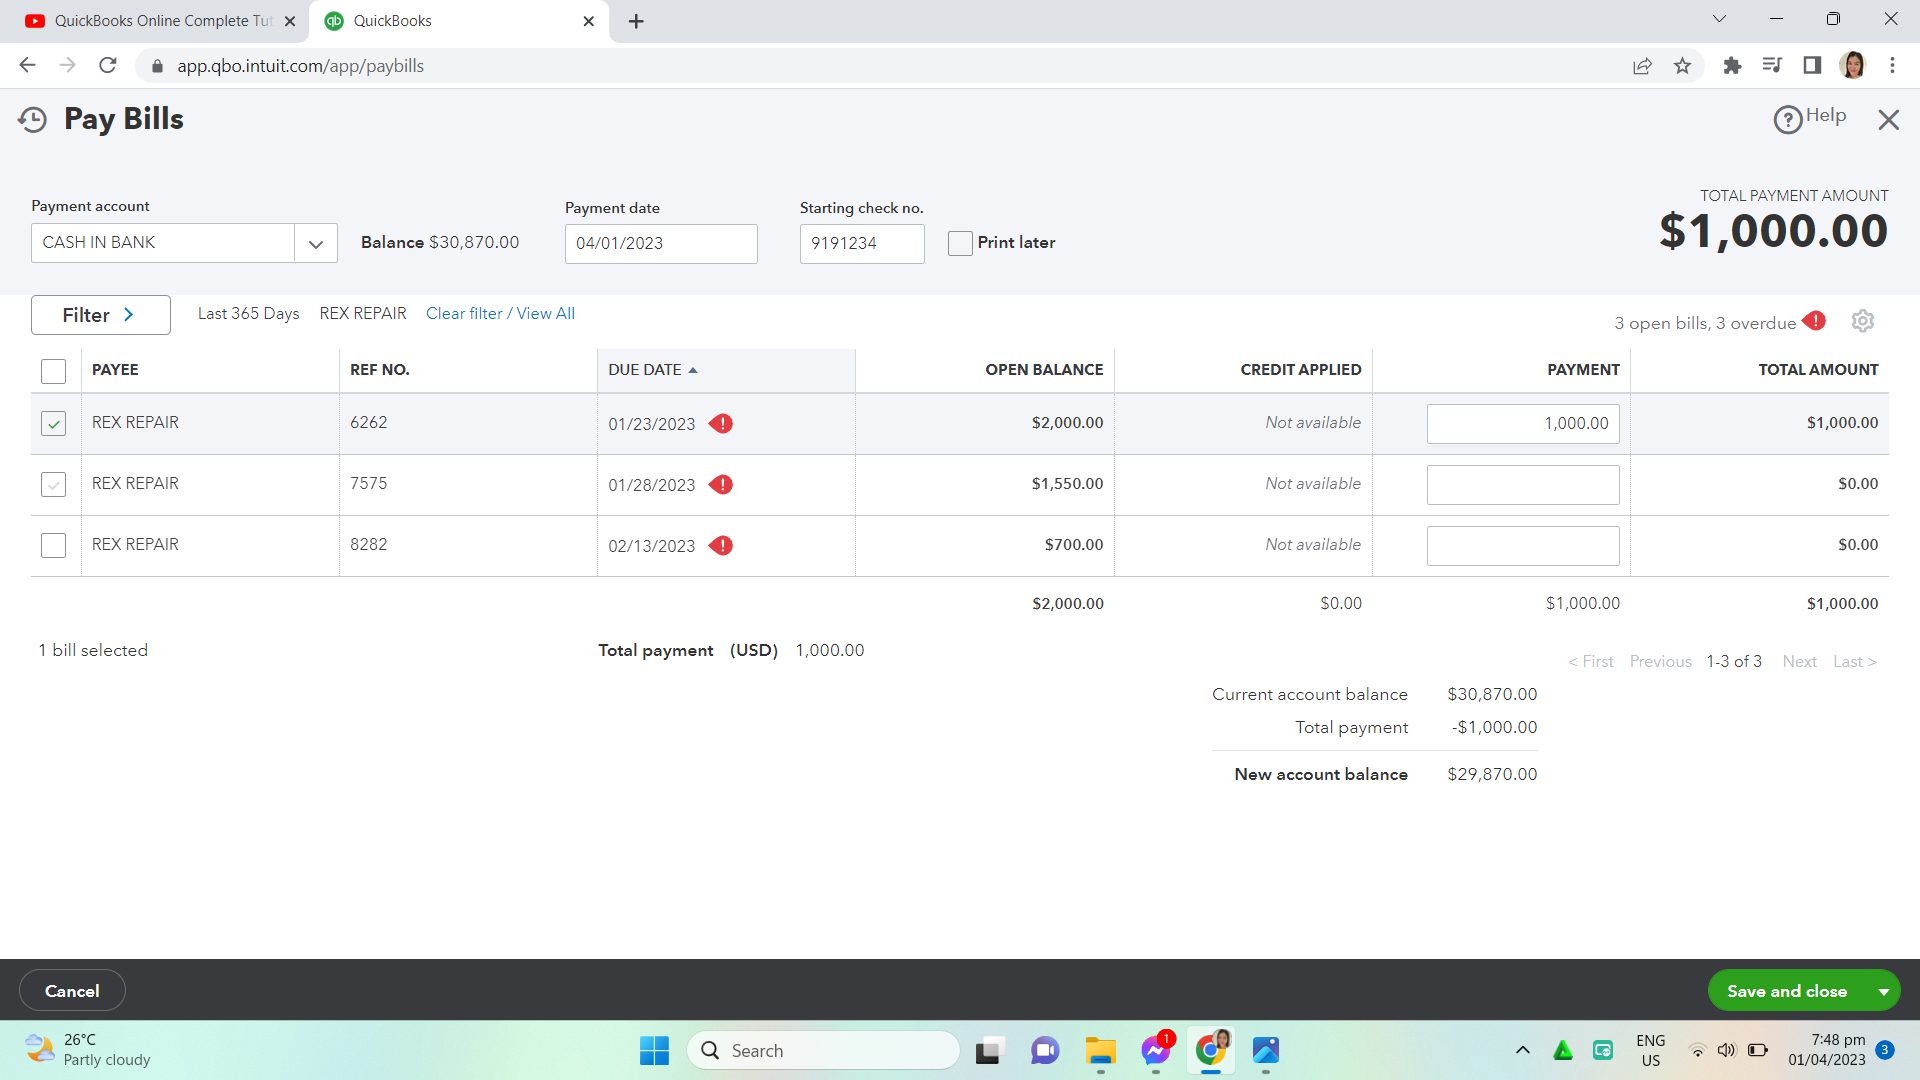This screenshot has width=1920, height=1080.
Task: Click overdue alert icon for bill 6262
Action: click(721, 424)
